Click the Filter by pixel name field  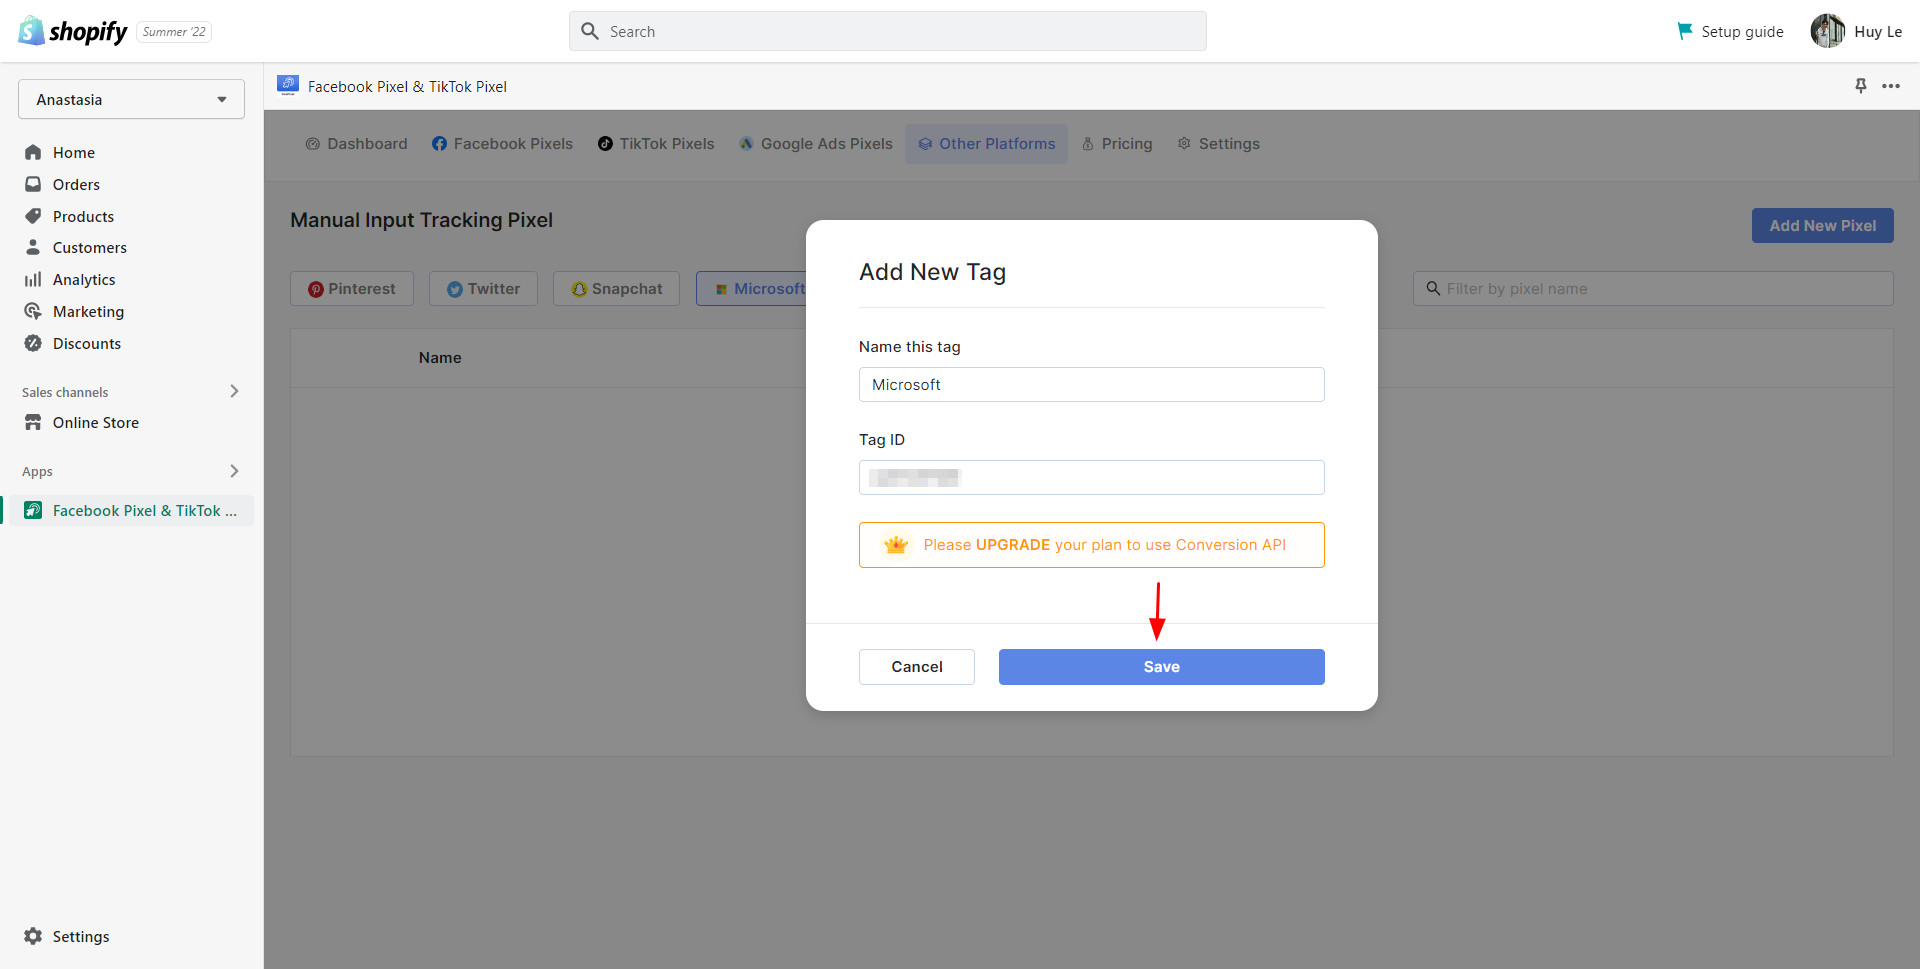[x=1652, y=288]
